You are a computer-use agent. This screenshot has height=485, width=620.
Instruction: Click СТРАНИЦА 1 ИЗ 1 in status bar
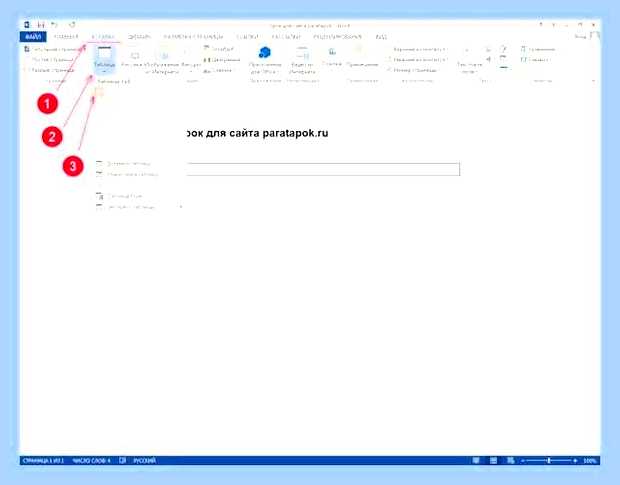[x=43, y=460]
